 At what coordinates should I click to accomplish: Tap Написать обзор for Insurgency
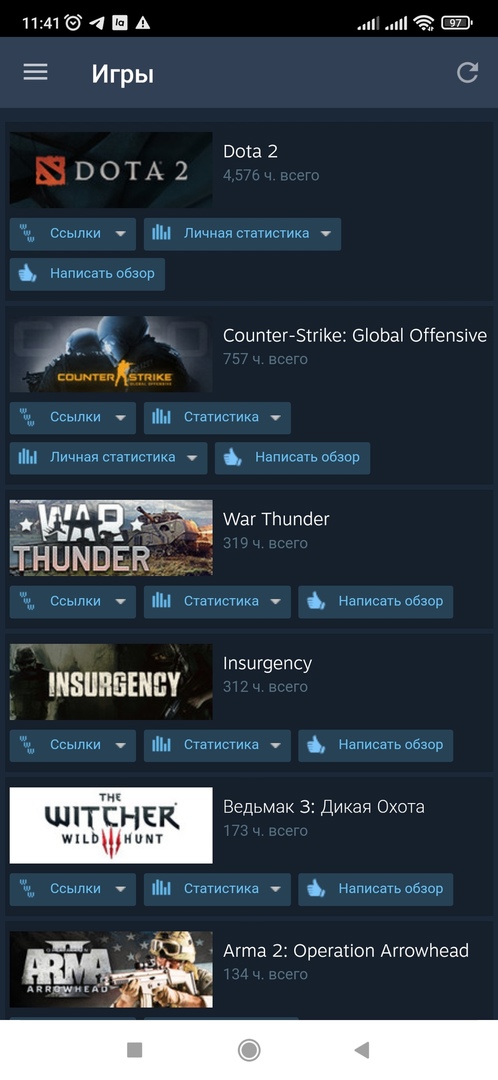[375, 745]
